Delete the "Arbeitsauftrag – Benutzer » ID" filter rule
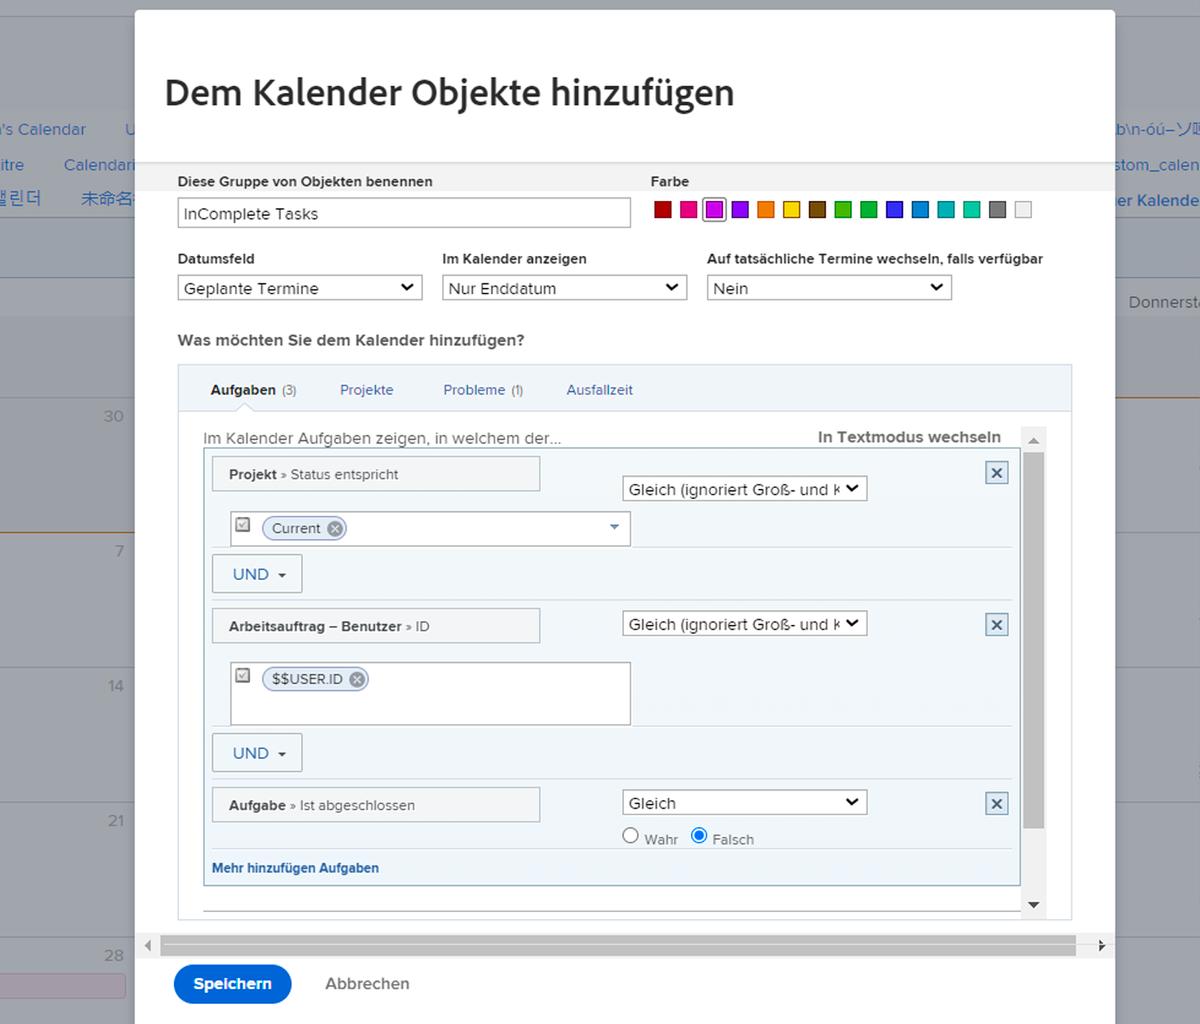Image resolution: width=1200 pixels, height=1024 pixels. click(x=996, y=623)
